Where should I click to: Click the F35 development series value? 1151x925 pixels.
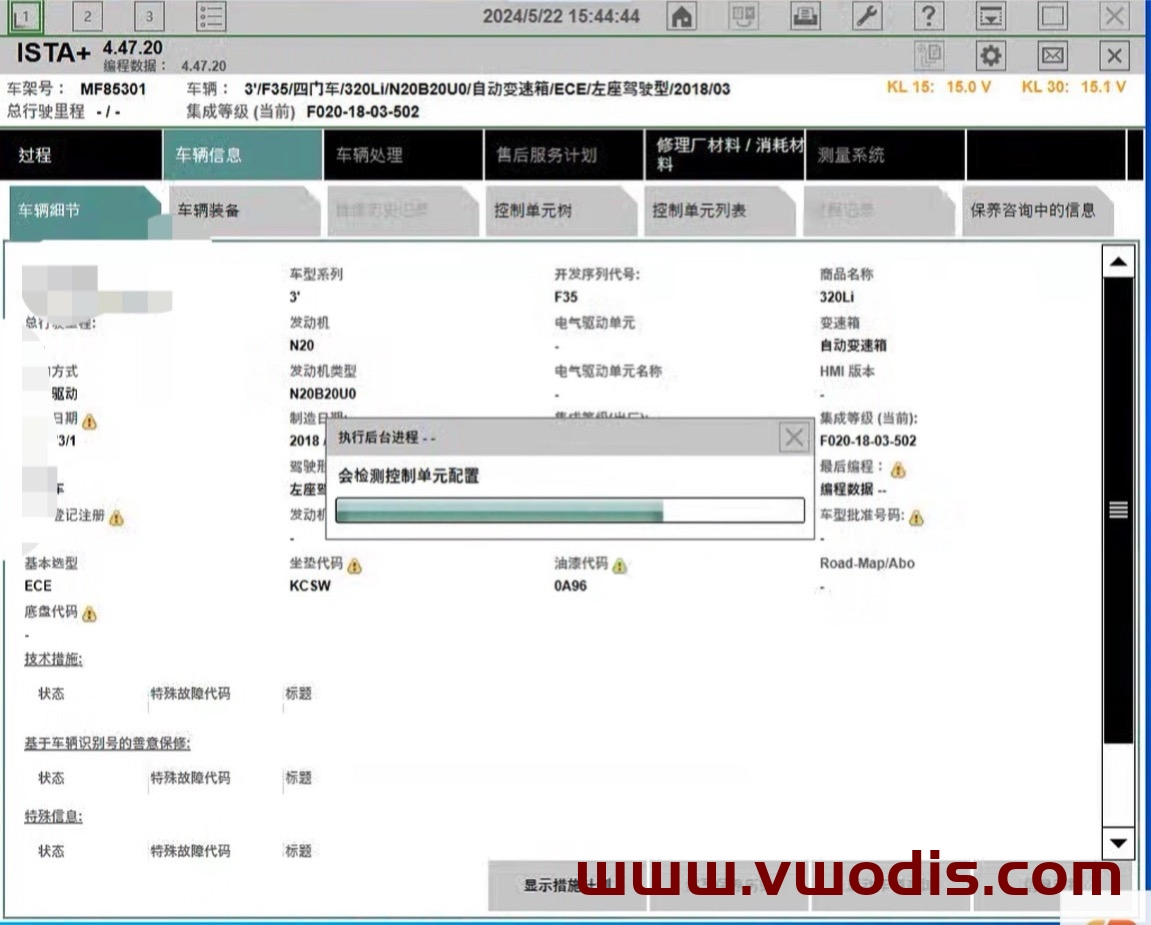[x=566, y=297]
